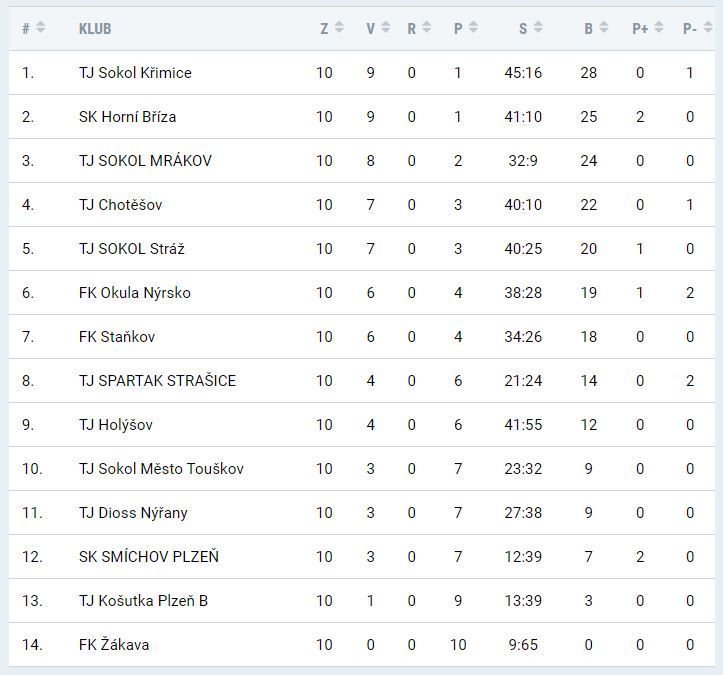Screen dimensions: 723x675
Task: Open FK Okula Nýrsko team page
Action: click(x=134, y=293)
